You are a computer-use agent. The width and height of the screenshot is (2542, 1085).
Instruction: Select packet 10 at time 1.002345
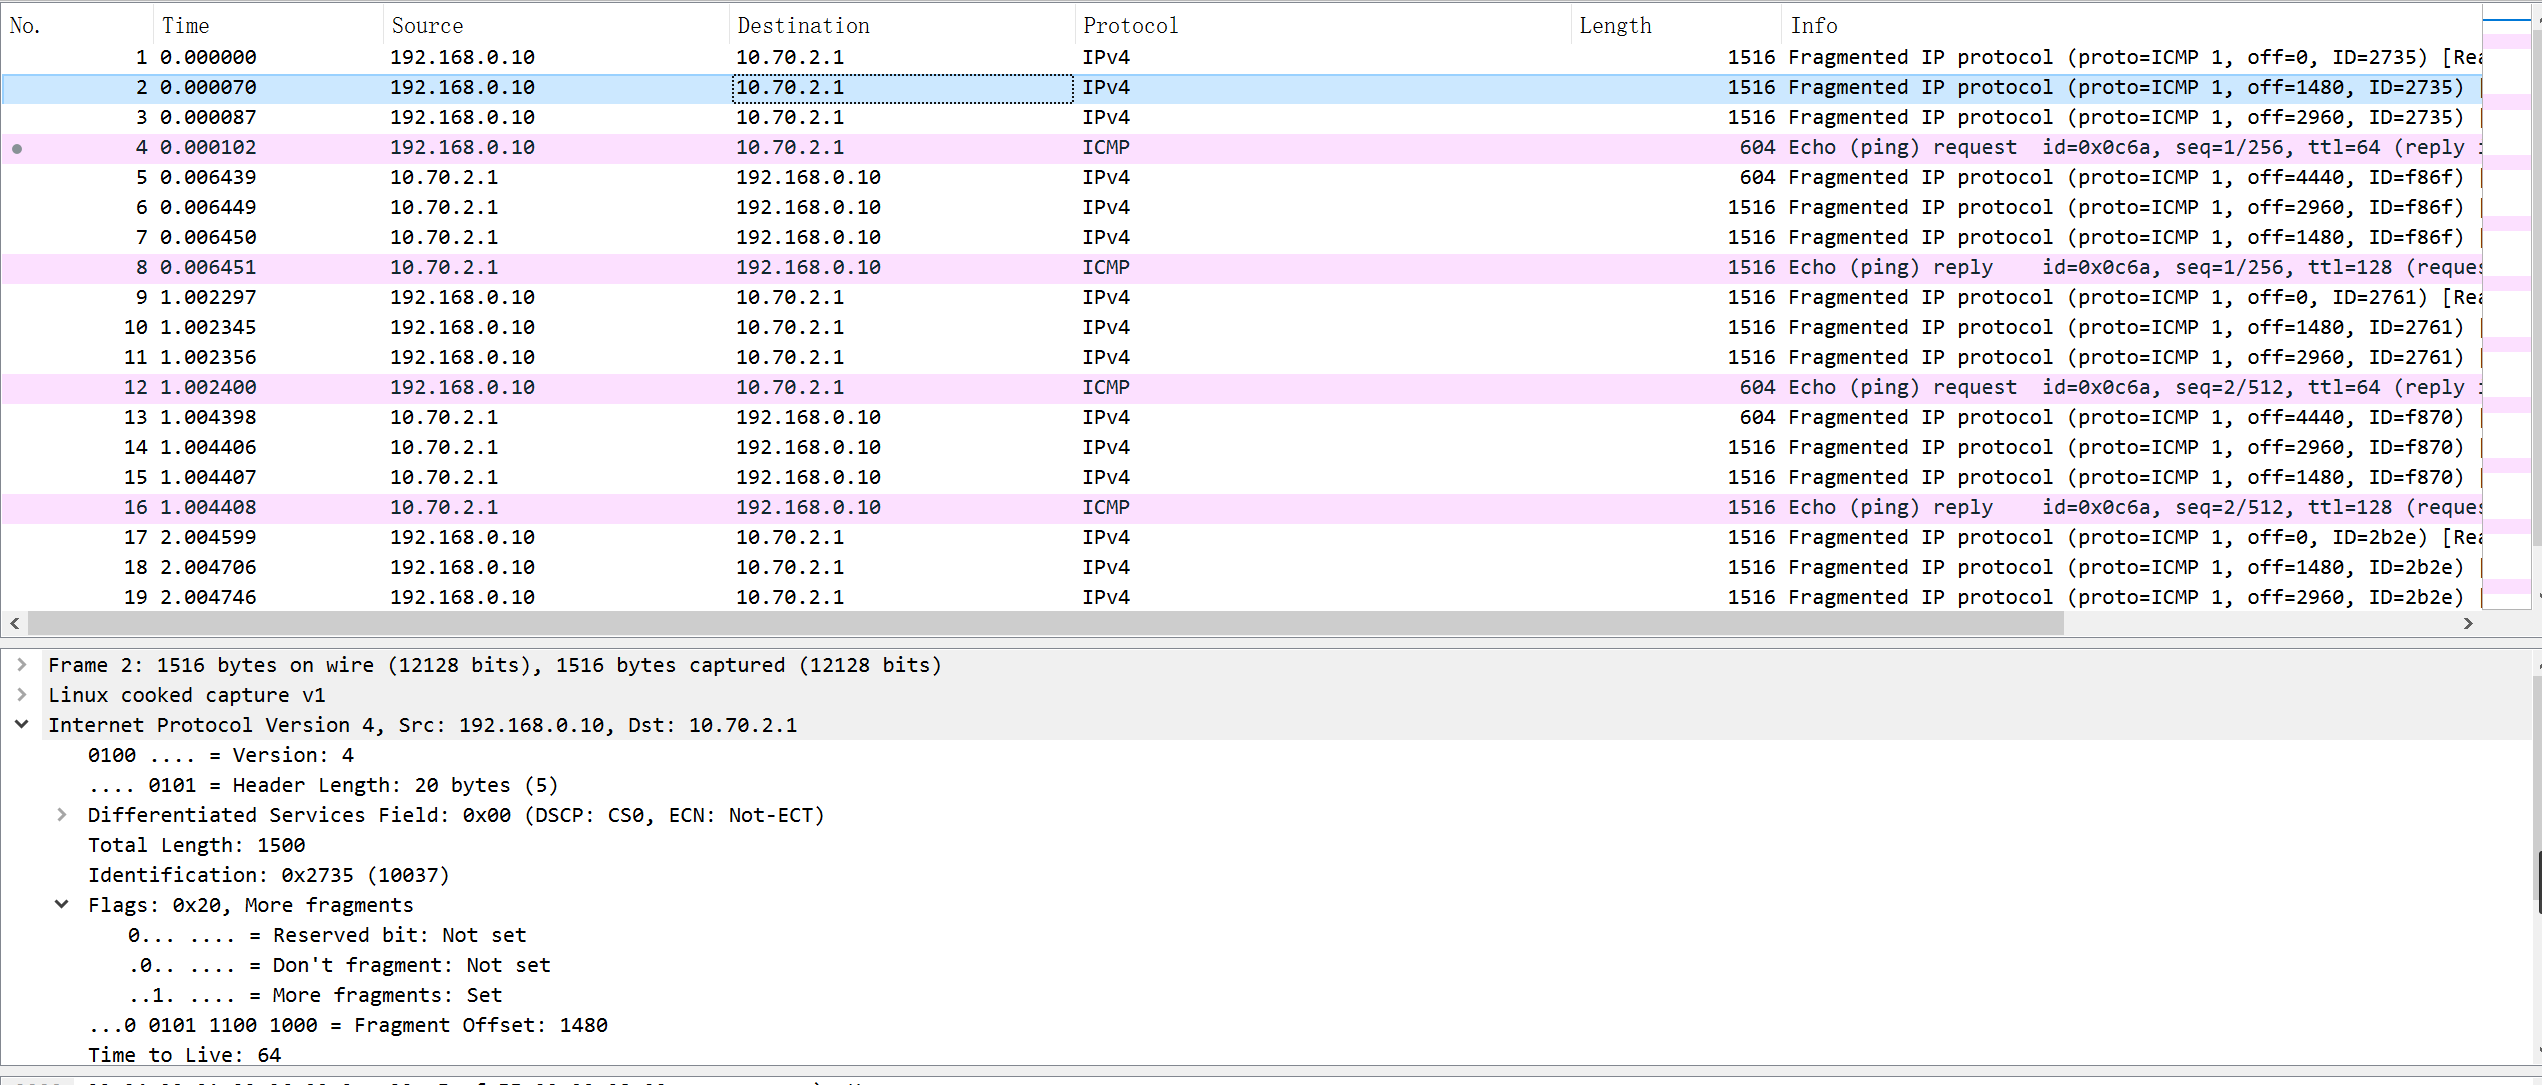click(x=1240, y=327)
